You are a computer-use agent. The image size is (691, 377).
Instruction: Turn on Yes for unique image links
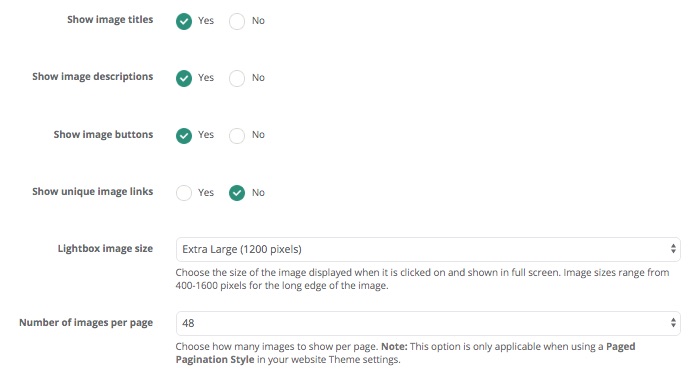[184, 193]
